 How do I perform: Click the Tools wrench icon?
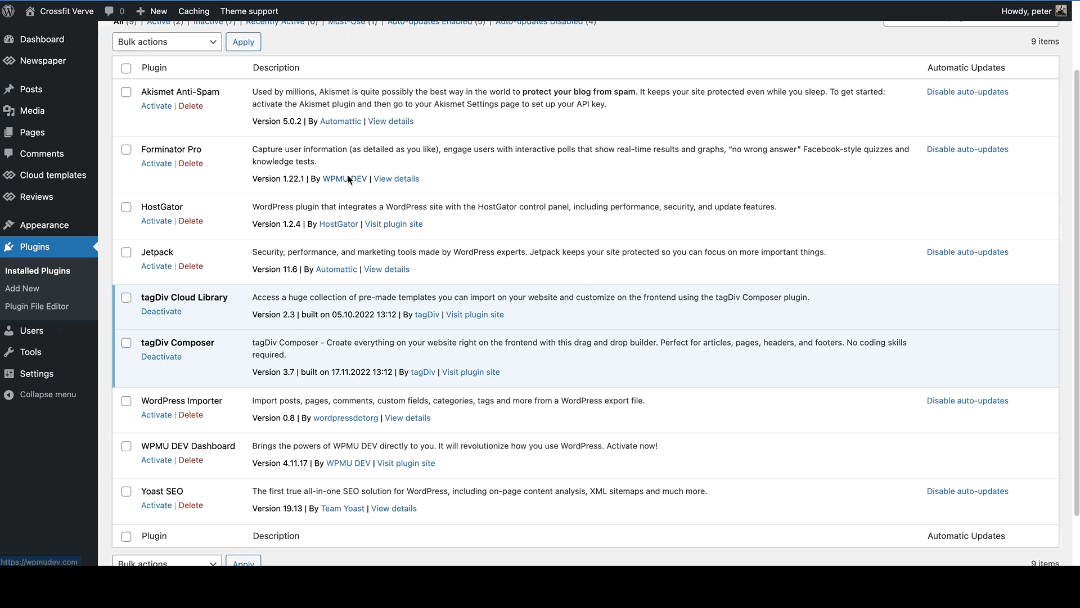pos(9,352)
